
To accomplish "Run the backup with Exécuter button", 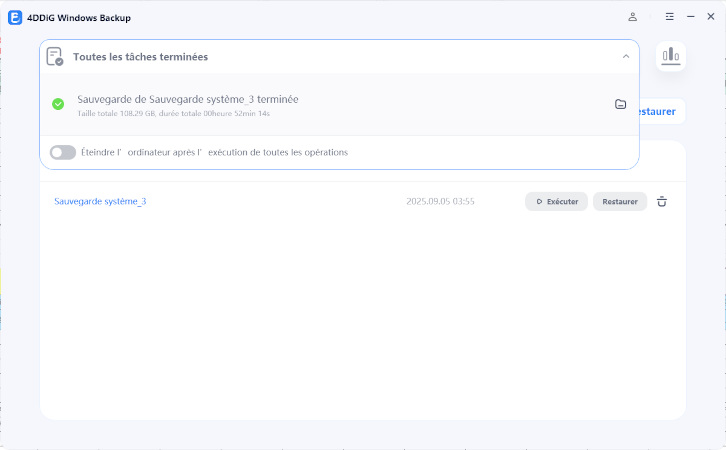I will (556, 201).
